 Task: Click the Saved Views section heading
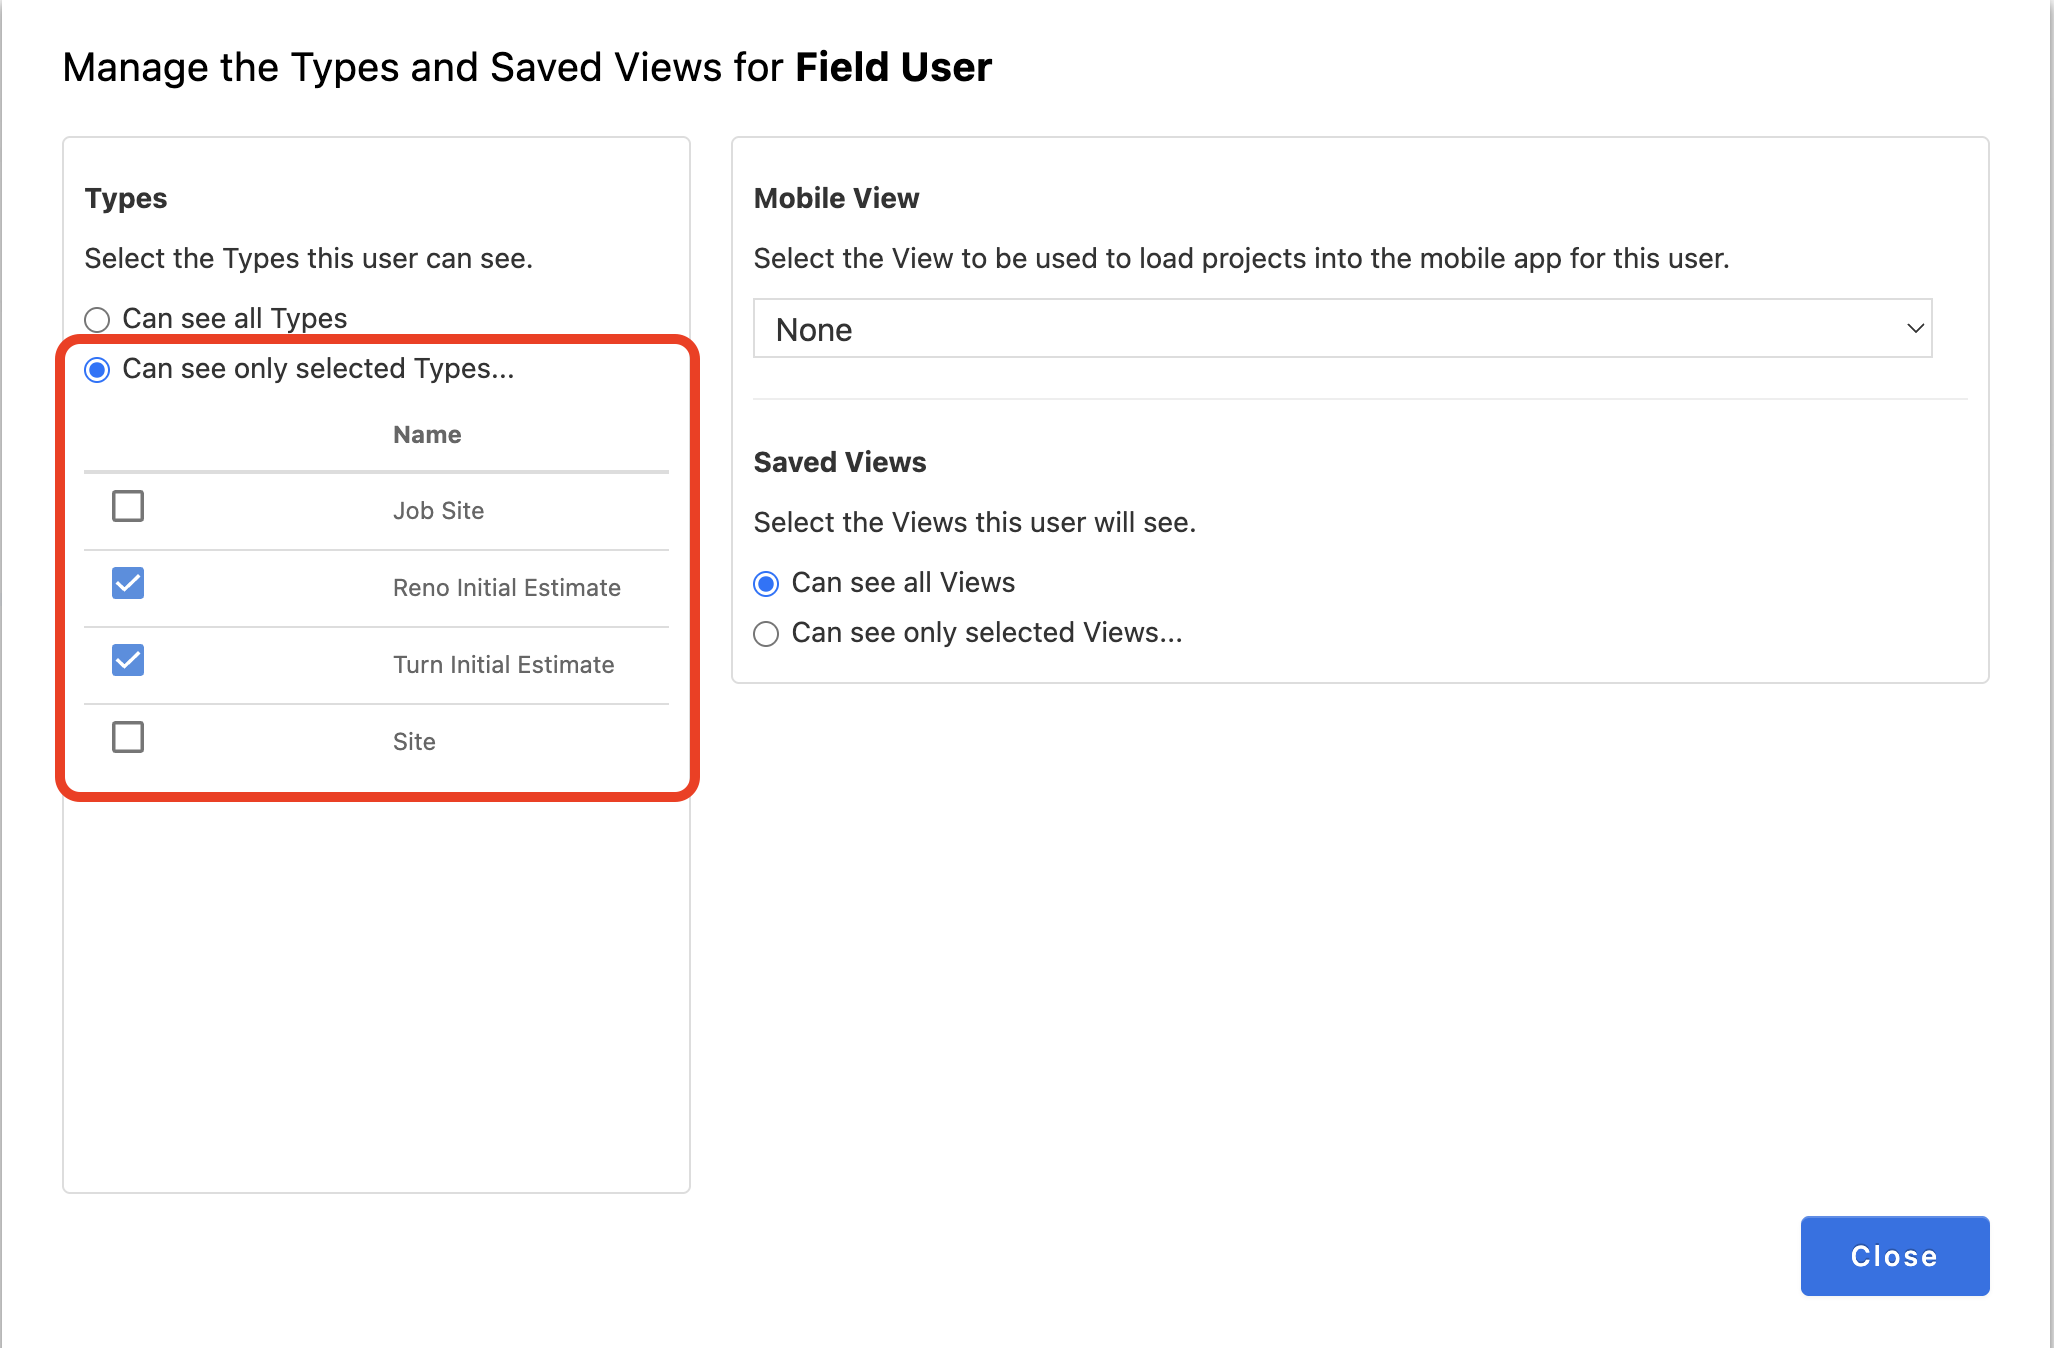840,462
